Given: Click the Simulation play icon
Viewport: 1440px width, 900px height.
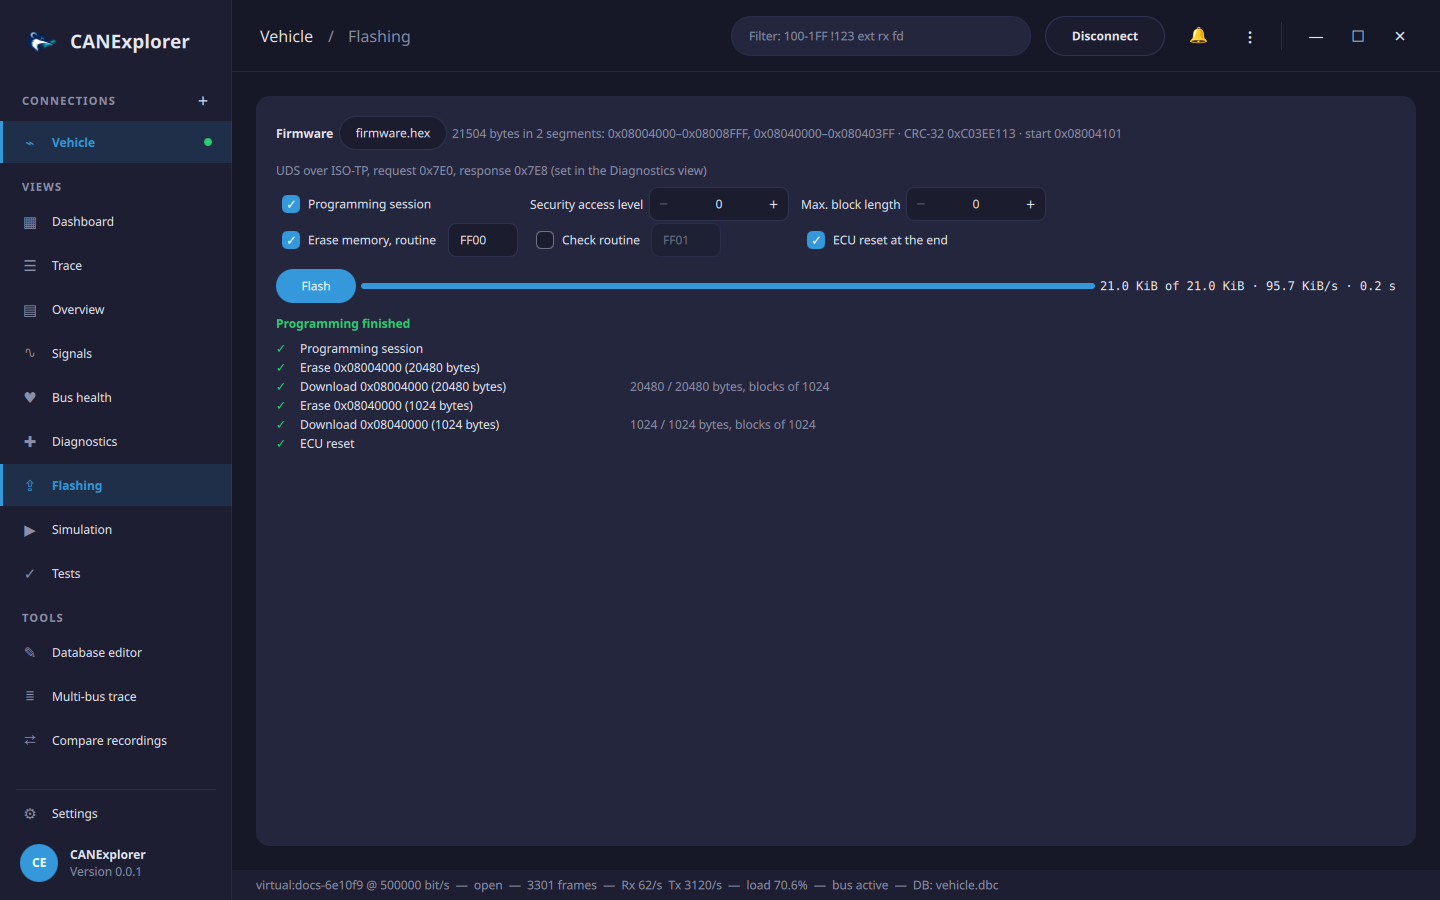Looking at the screenshot, I should (30, 530).
